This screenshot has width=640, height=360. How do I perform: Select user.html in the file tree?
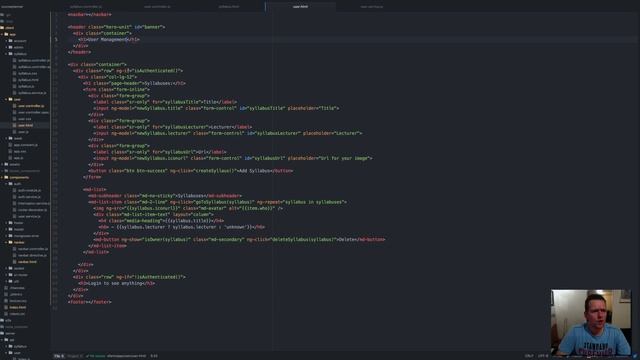point(25,125)
